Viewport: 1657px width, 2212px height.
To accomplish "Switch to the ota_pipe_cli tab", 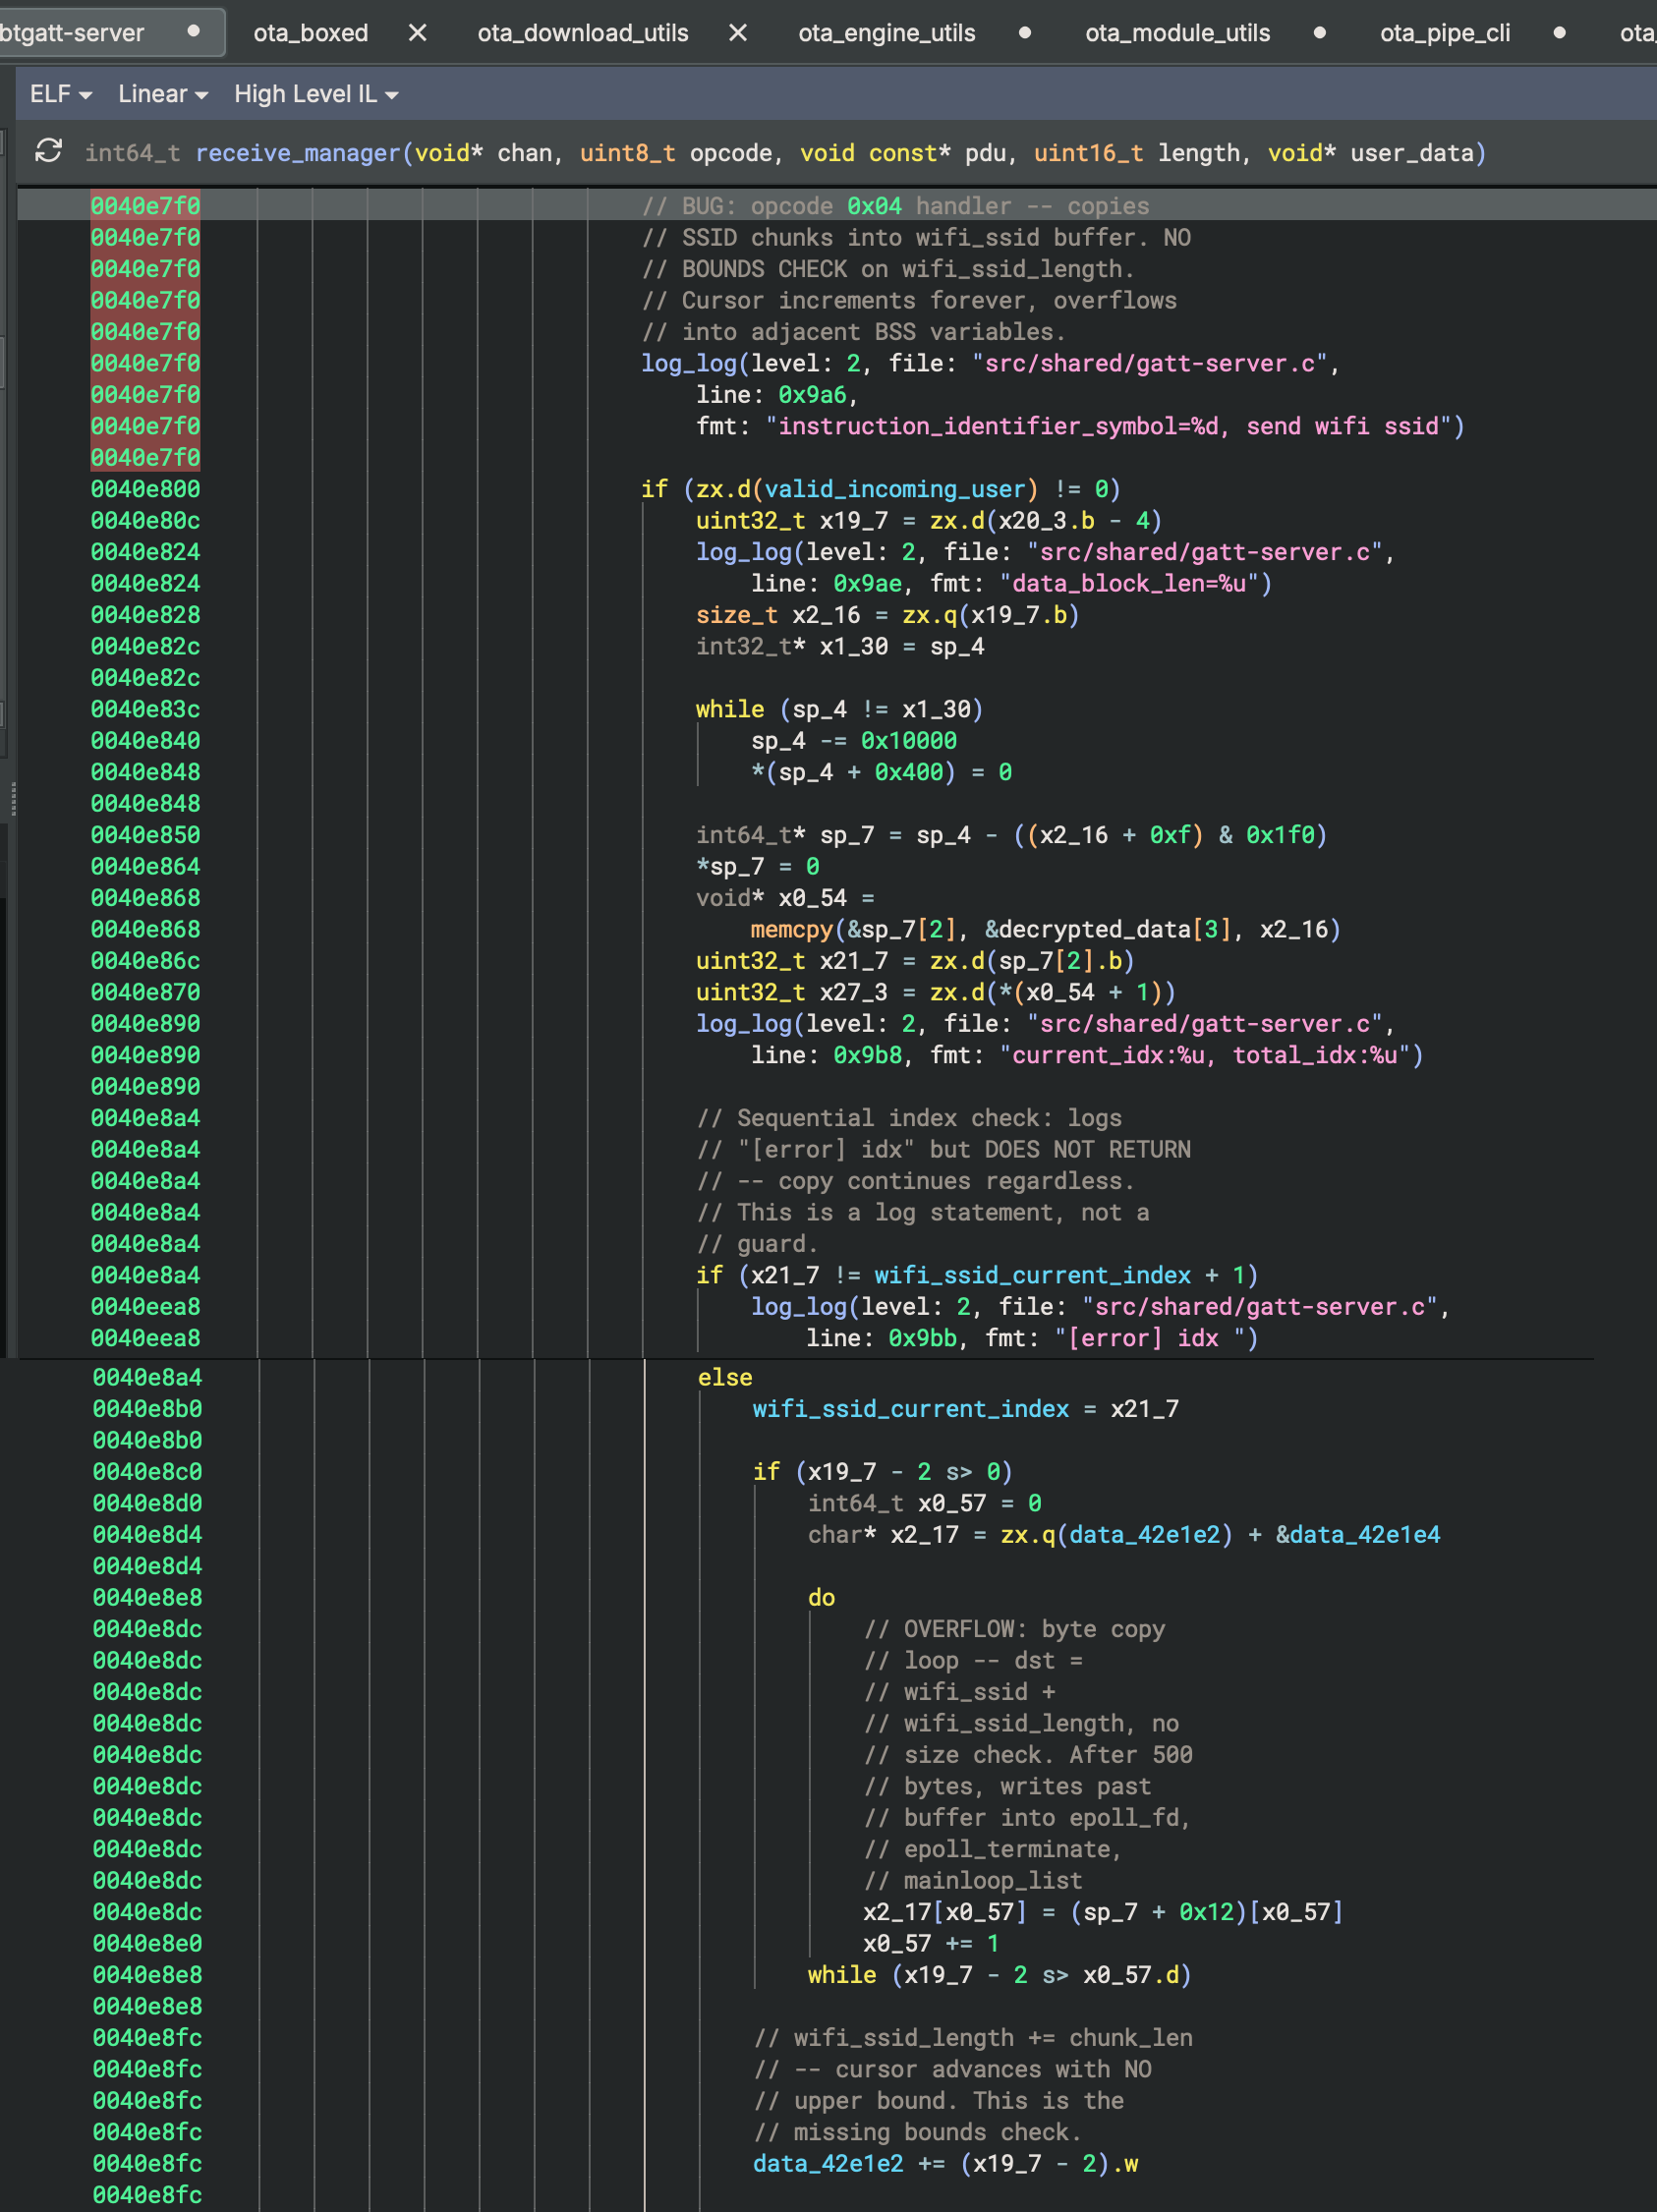I will coord(1445,33).
